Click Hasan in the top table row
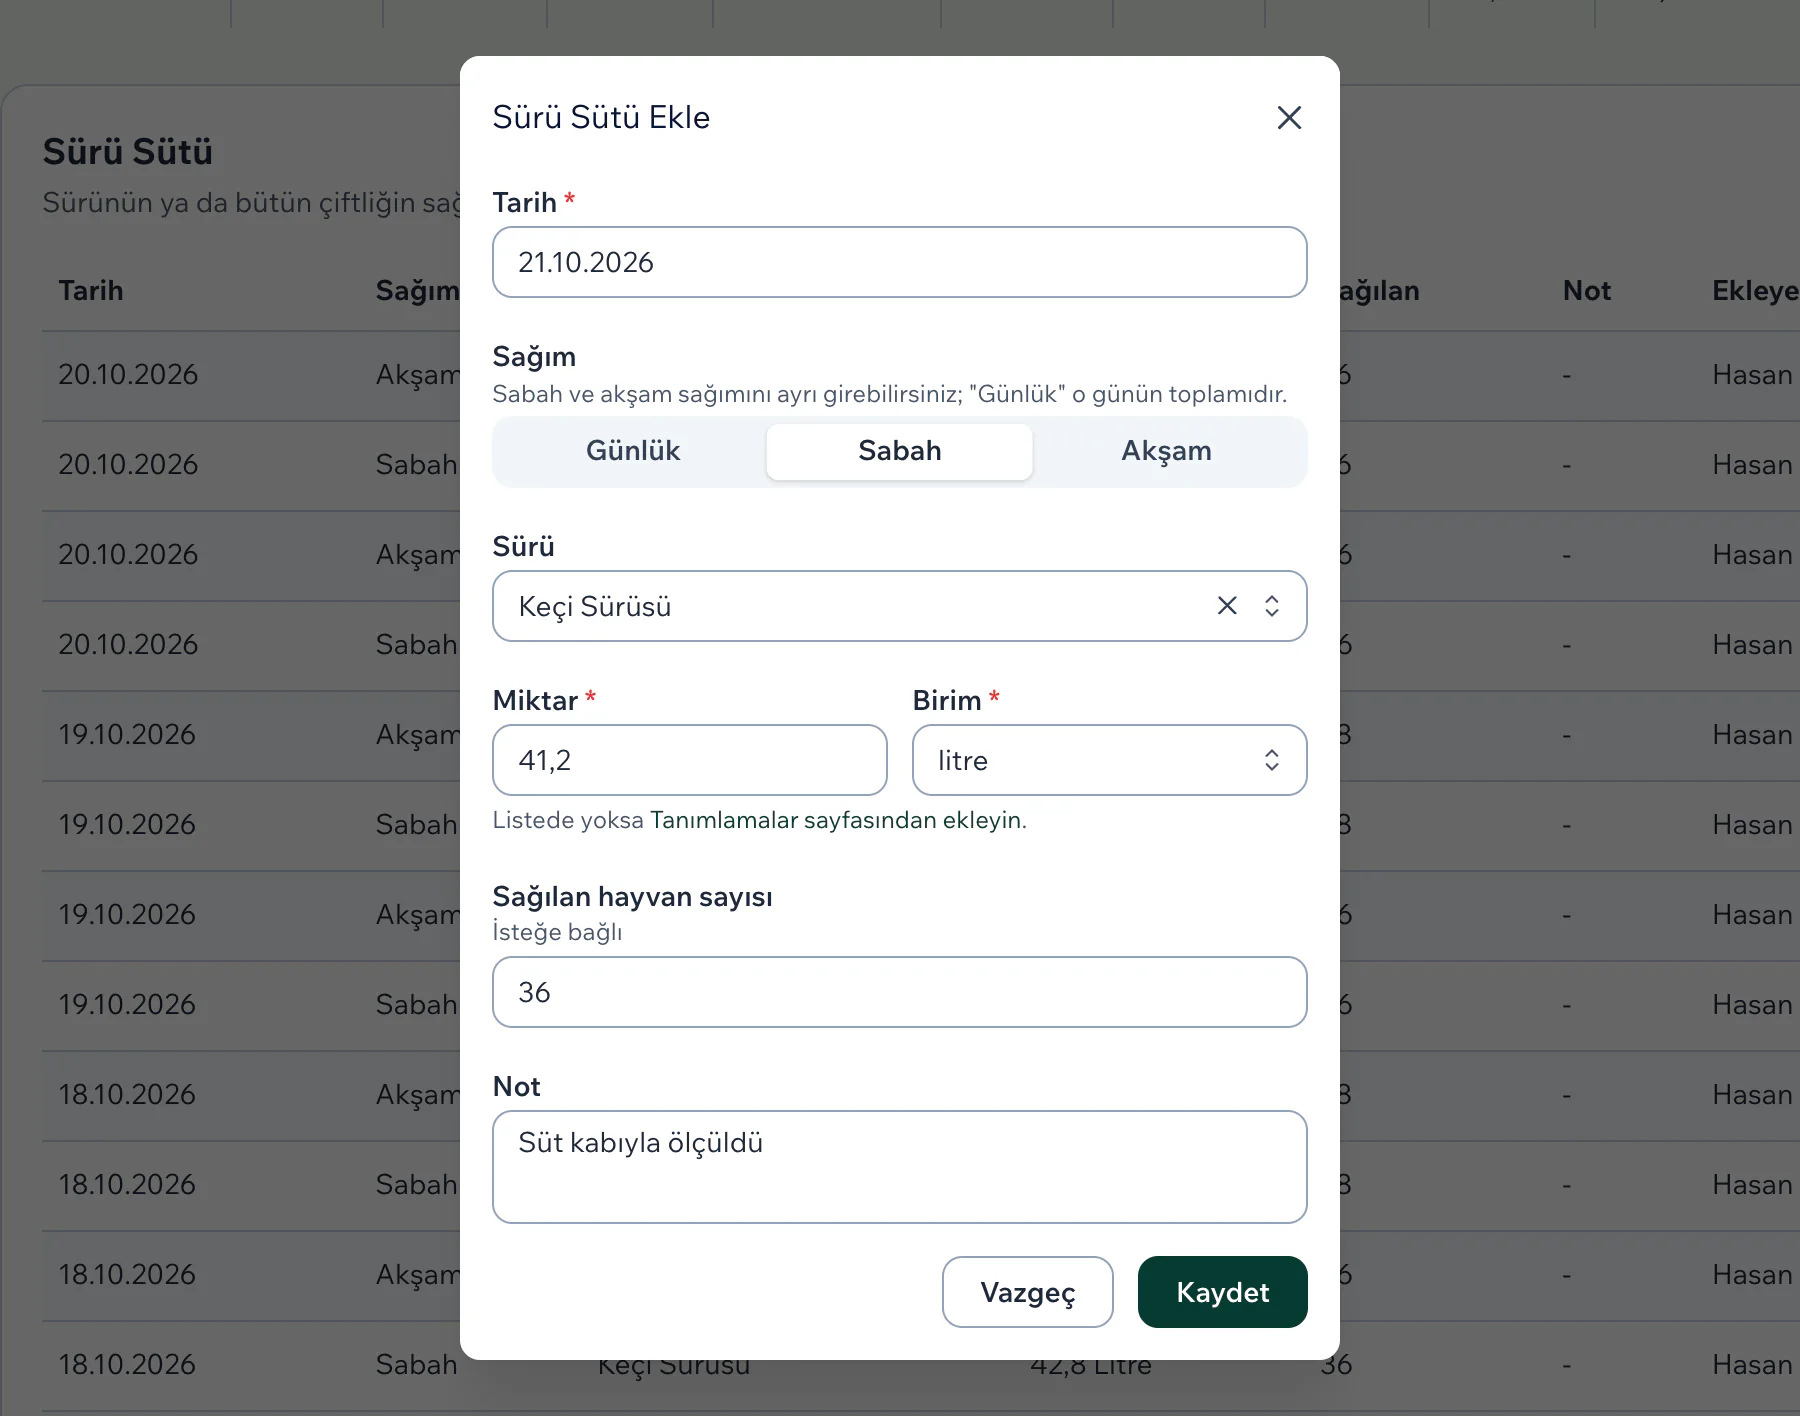Screen dimensions: 1800x1416 [1752, 375]
